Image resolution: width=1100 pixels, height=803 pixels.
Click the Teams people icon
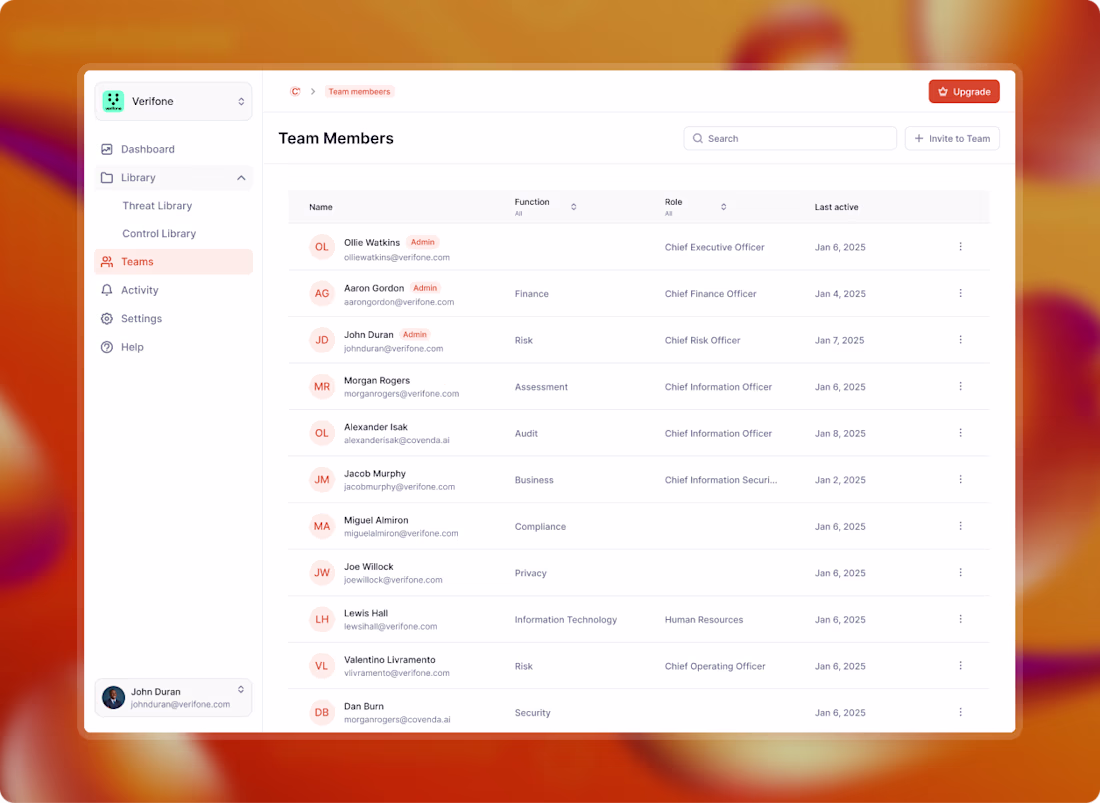coord(107,262)
